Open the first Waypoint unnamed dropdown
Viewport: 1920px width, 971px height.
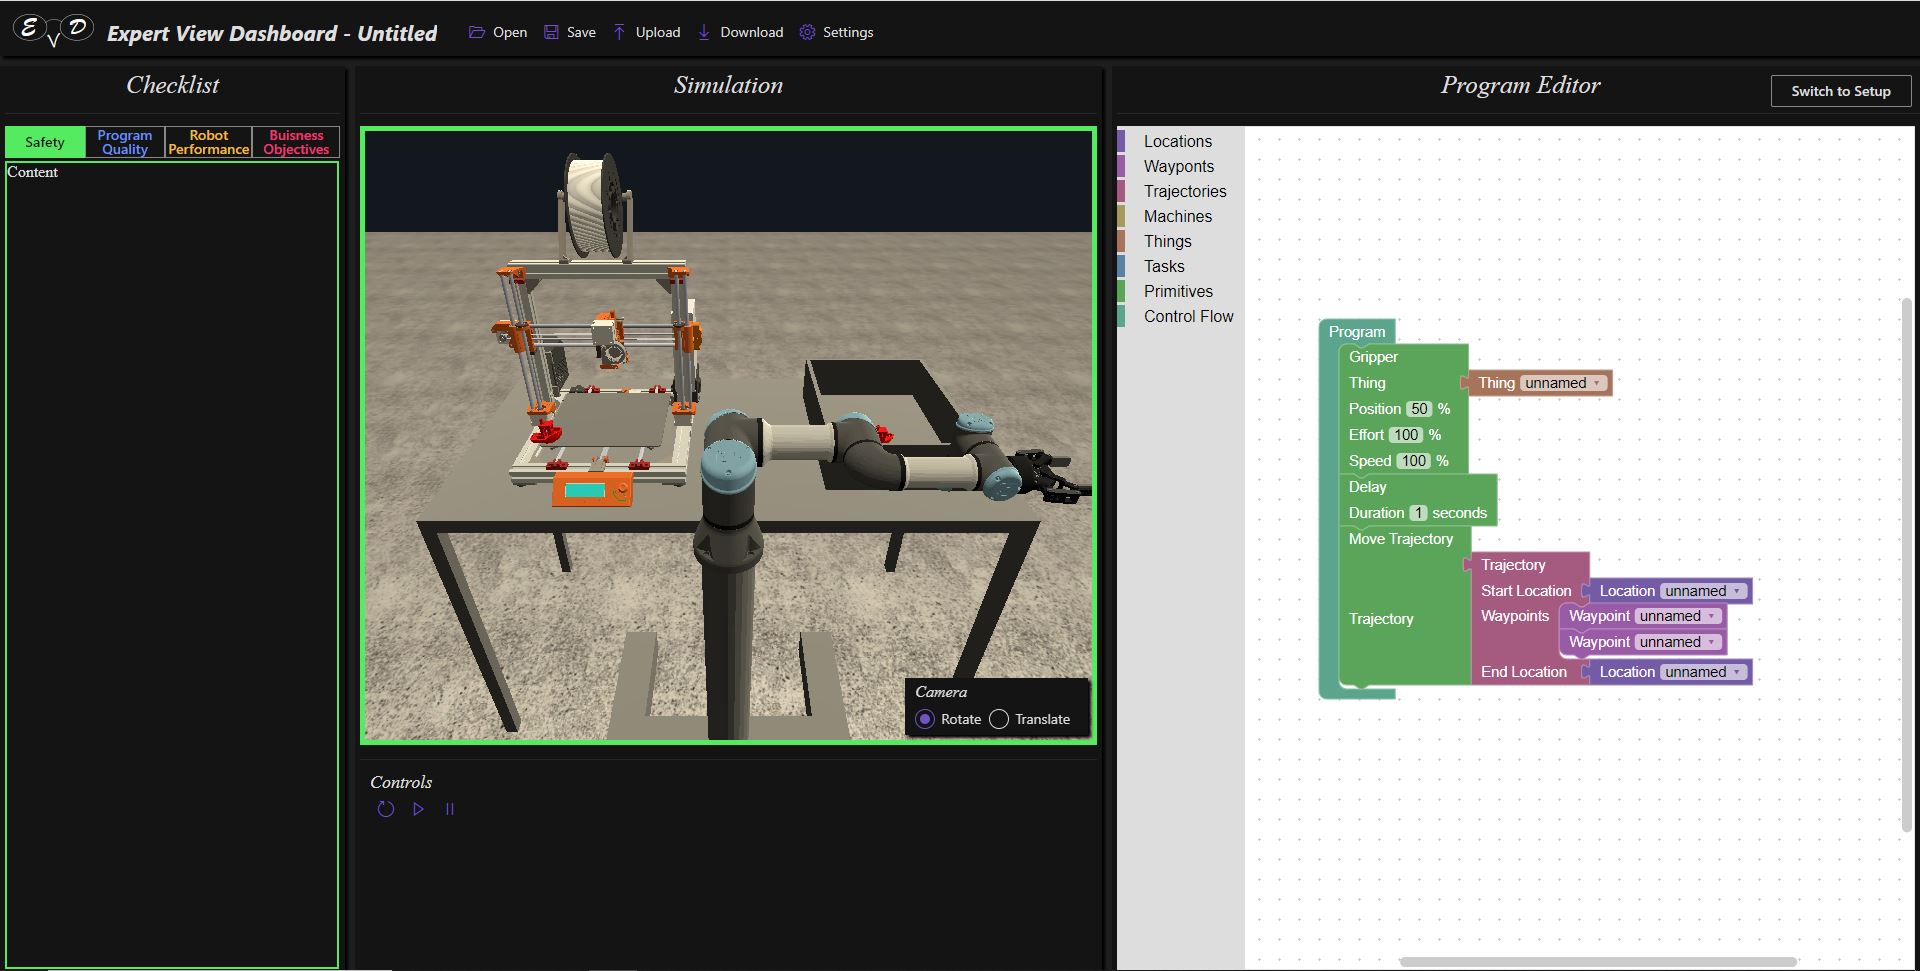[x=1678, y=616]
